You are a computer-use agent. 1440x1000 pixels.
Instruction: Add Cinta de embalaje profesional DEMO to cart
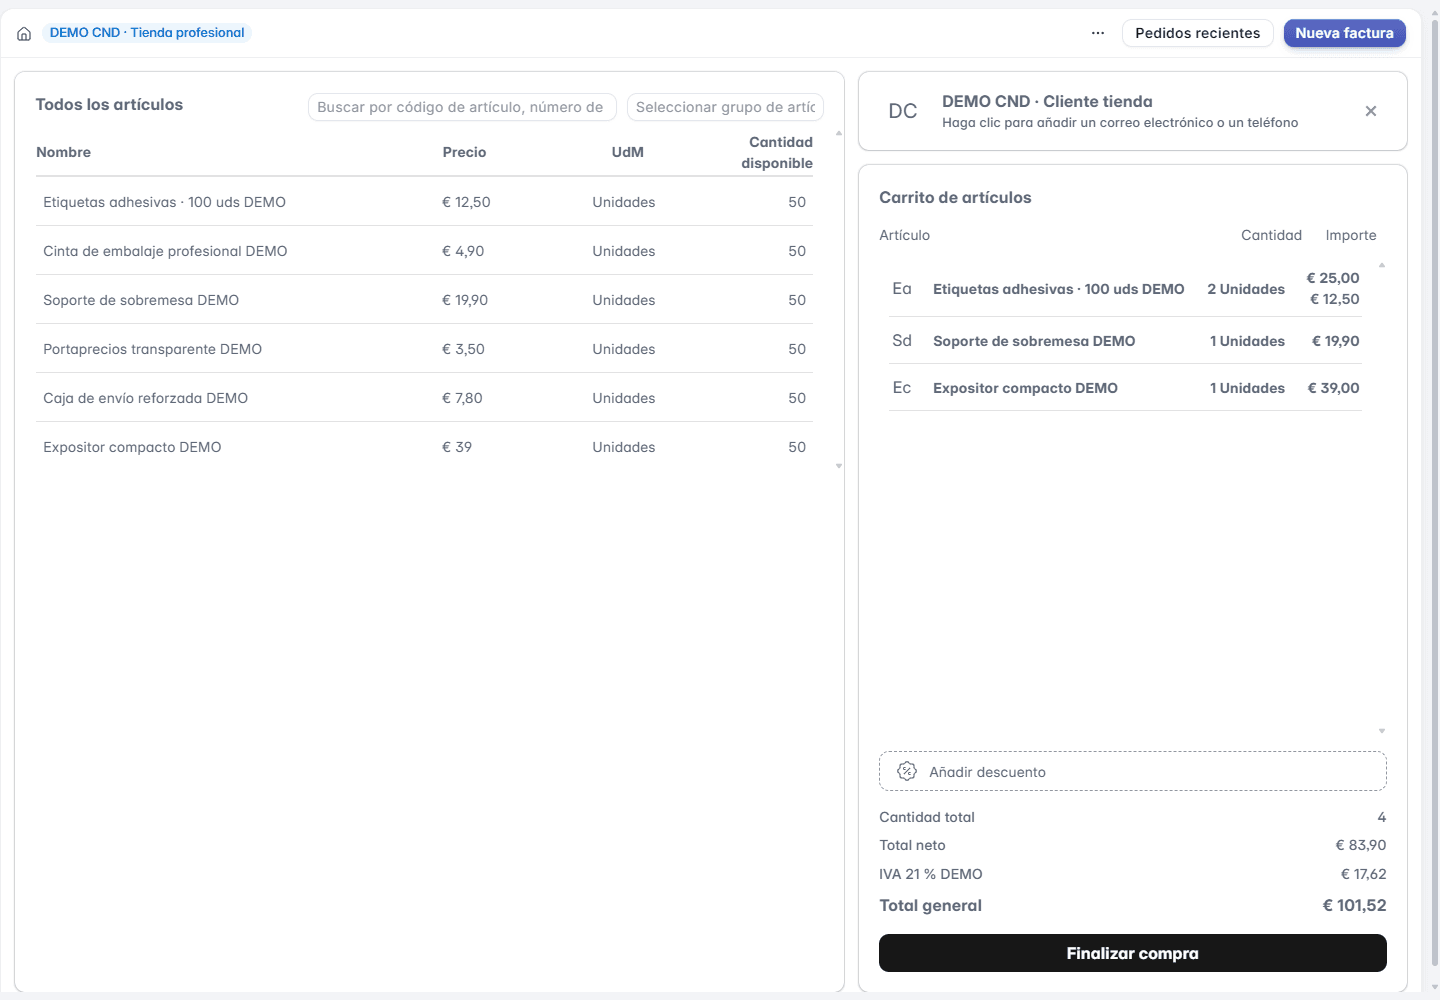pyautogui.click(x=425, y=251)
